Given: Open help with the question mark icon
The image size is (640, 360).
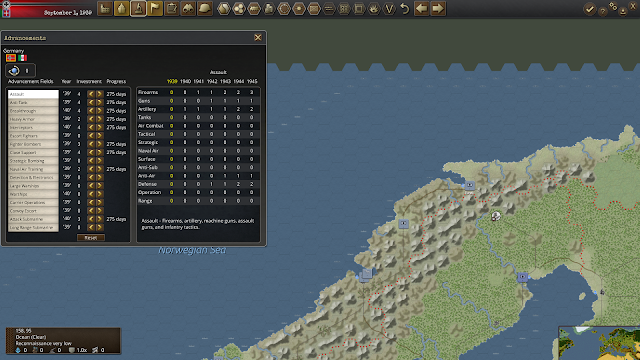Looking at the screenshot, I should point(602,12).
